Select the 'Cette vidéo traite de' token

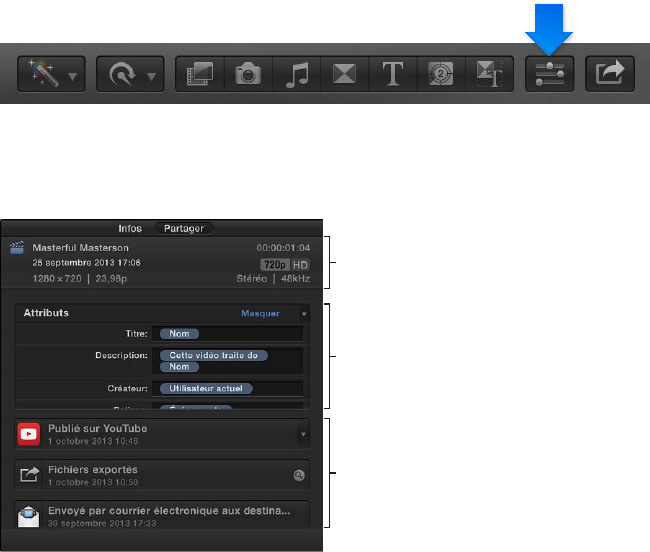(213, 355)
